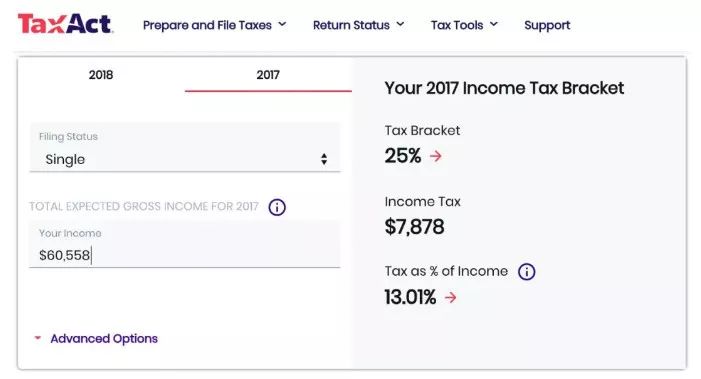Open the Filing Status dropdown showing Single
This screenshot has width=701, height=379.
[185, 147]
